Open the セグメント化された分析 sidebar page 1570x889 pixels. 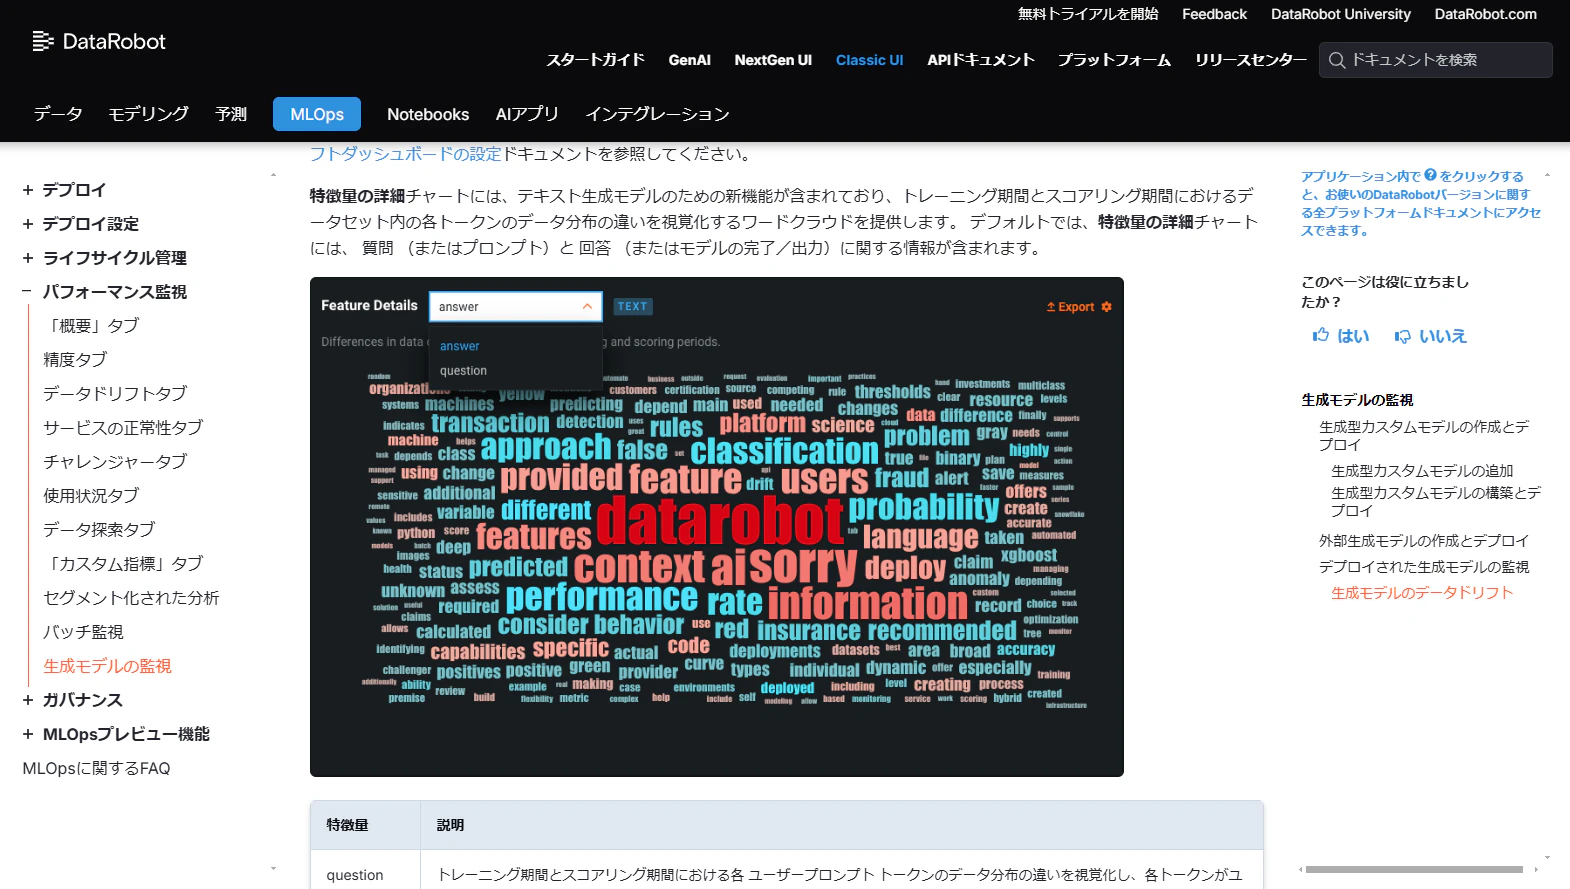coord(131,598)
